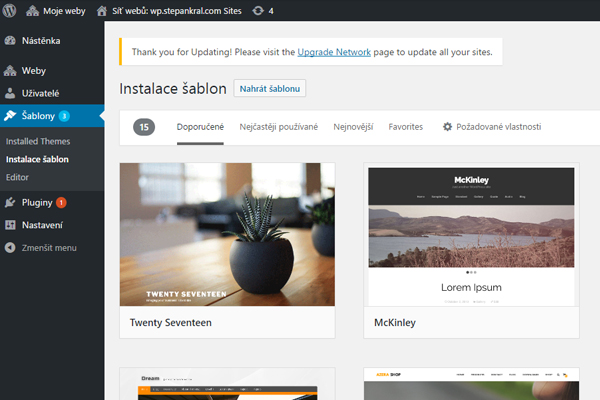Image resolution: width=600 pixels, height=400 pixels.
Task: Open the theme Editor submenu item
Action: click(x=17, y=177)
